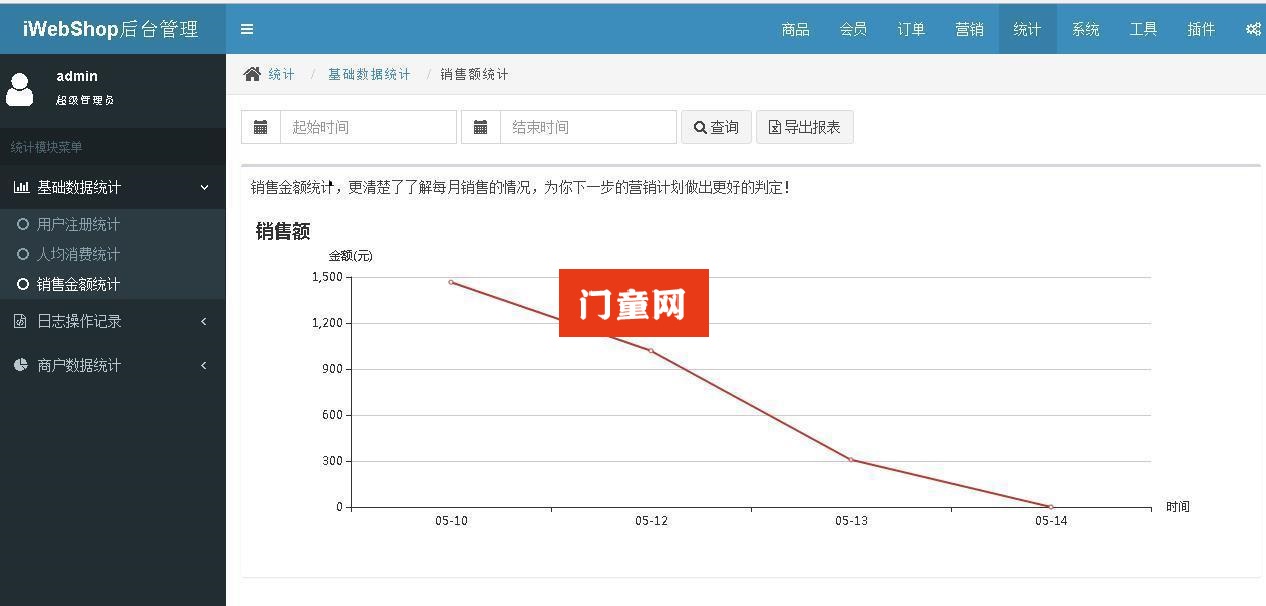1266x606 pixels.
Task: Click the 导出报表 export button
Action: pyautogui.click(x=804, y=127)
